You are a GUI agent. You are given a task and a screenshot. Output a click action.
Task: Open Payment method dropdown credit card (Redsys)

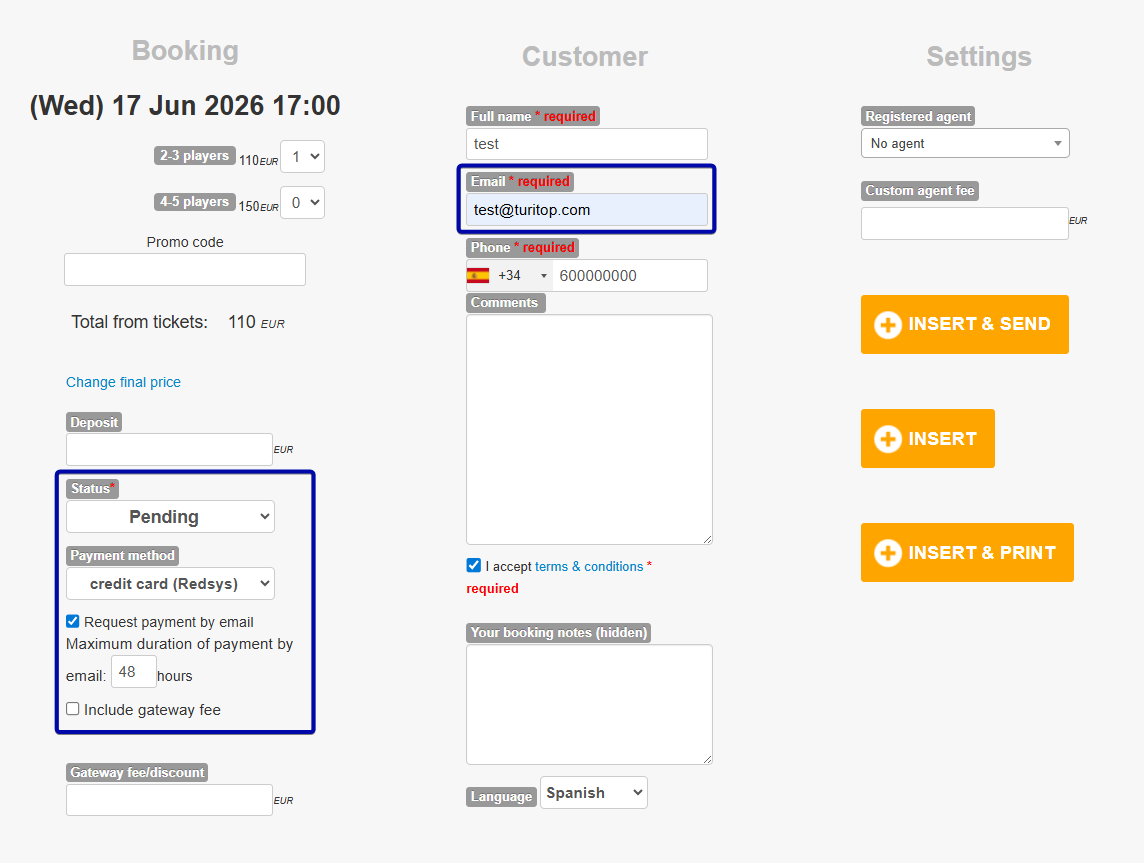pyautogui.click(x=170, y=584)
